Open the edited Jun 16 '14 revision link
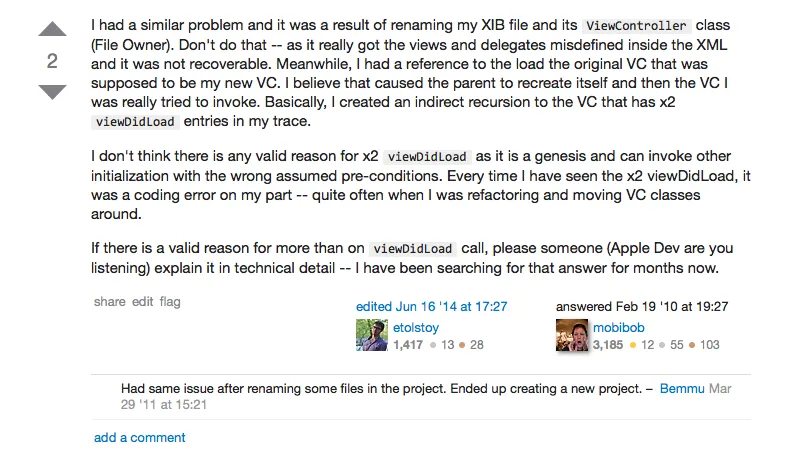This screenshot has width=803, height=460. [x=432, y=307]
